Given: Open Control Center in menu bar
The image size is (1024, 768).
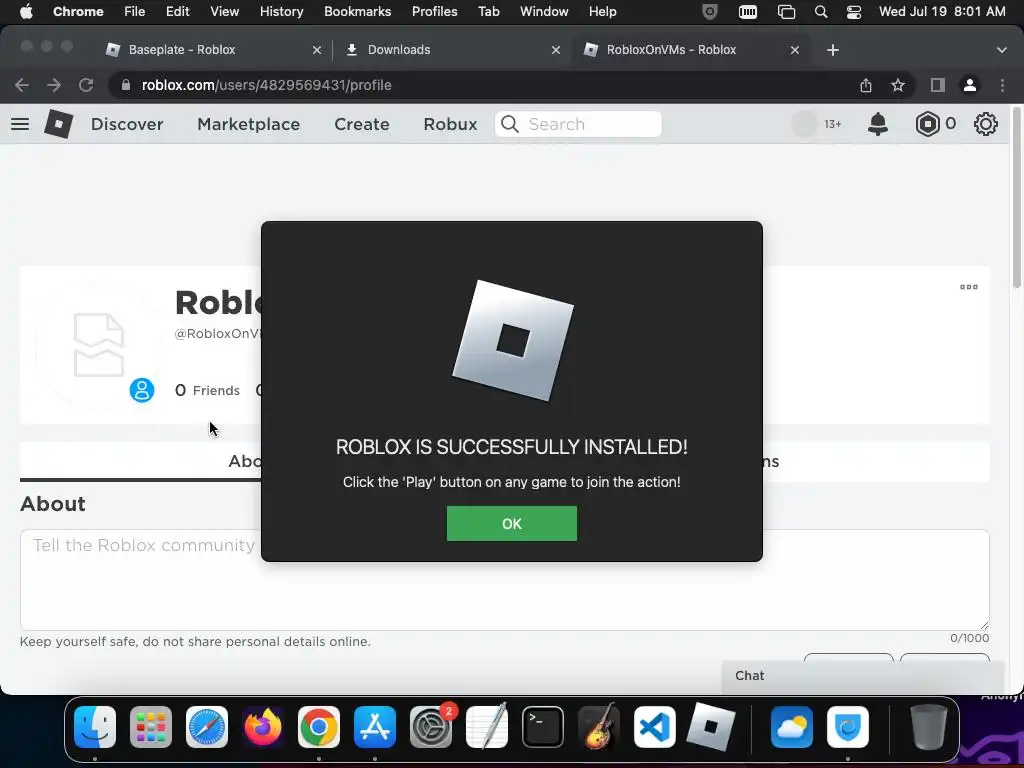Looking at the screenshot, I should (x=854, y=11).
